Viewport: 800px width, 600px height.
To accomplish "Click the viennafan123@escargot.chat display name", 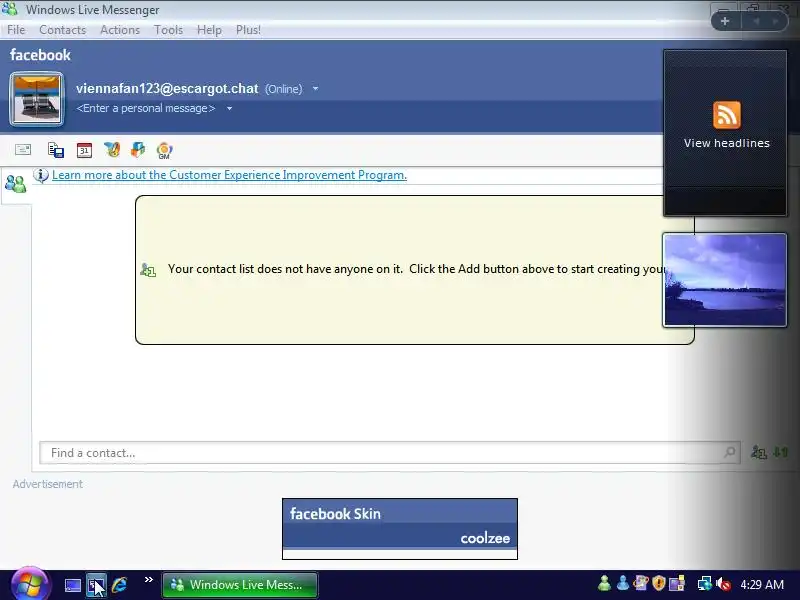I will click(167, 88).
